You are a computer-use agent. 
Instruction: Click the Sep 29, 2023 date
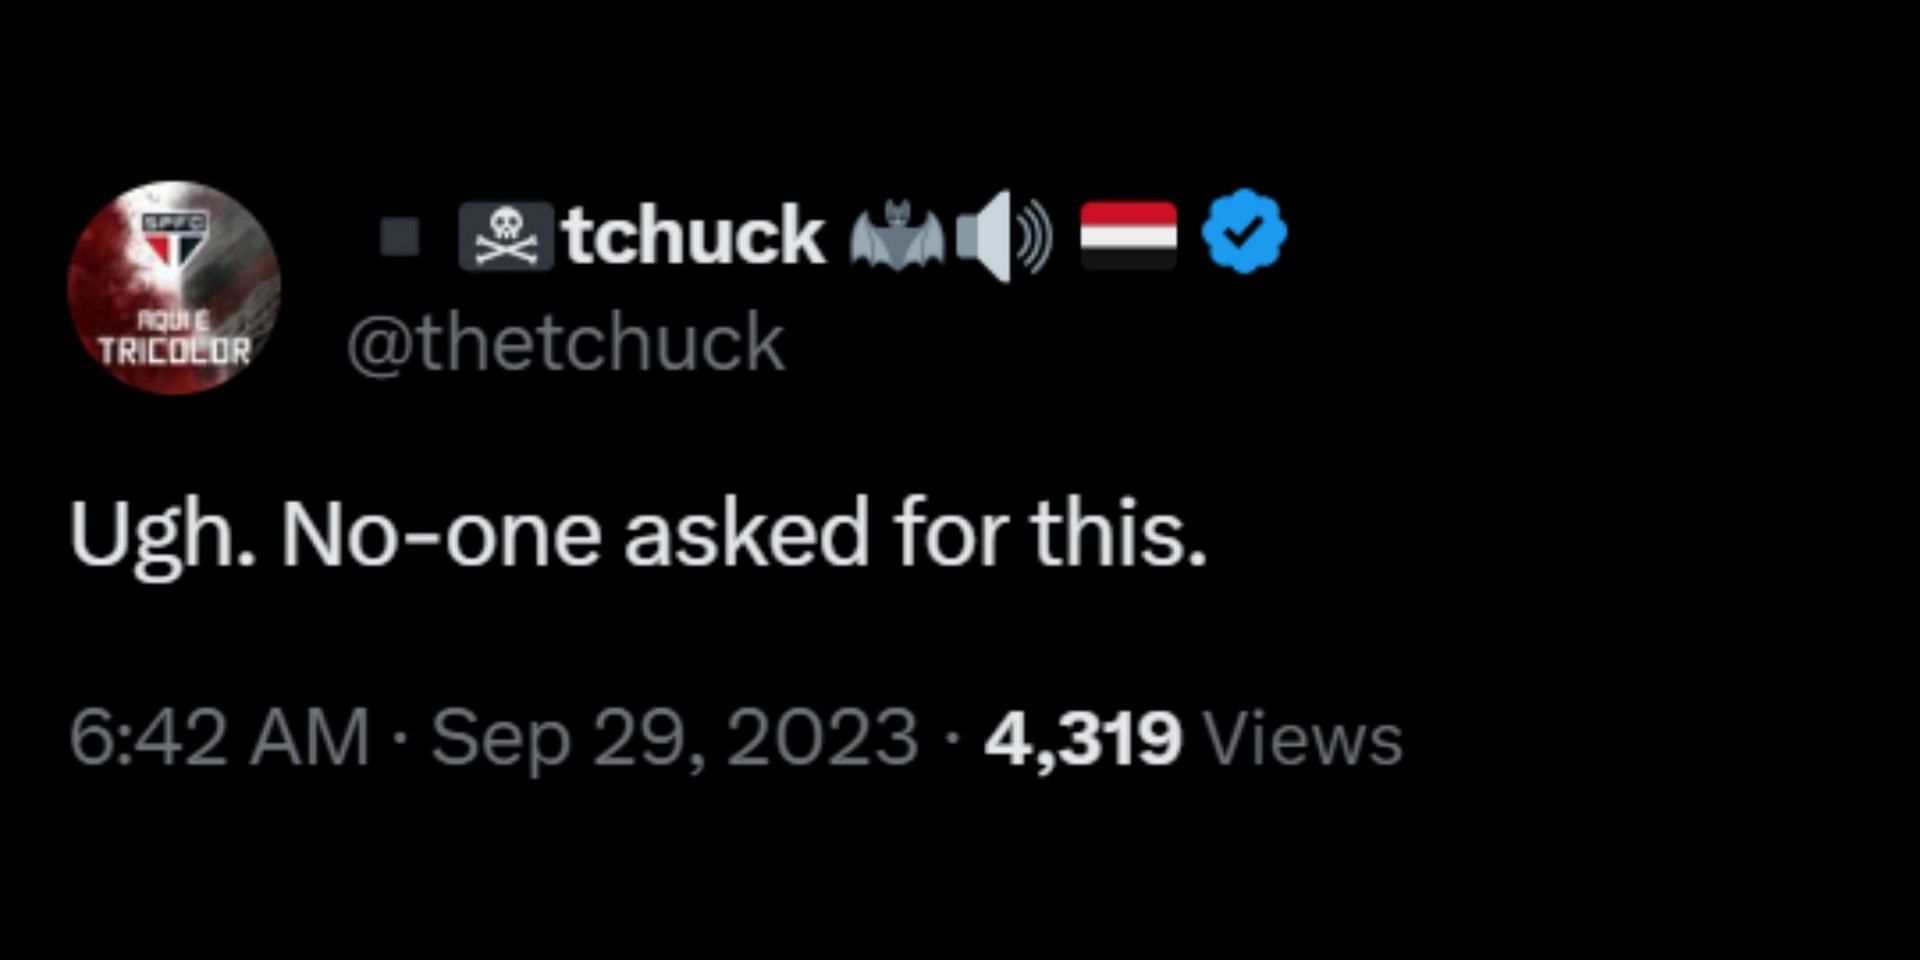click(674, 738)
